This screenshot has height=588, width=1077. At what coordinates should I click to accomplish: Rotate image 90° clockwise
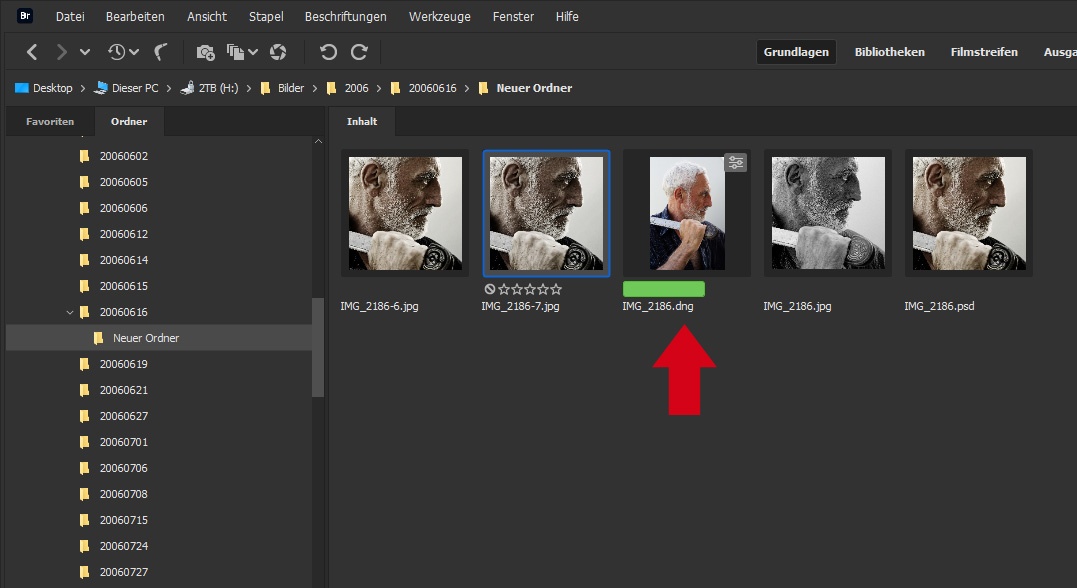click(x=359, y=52)
